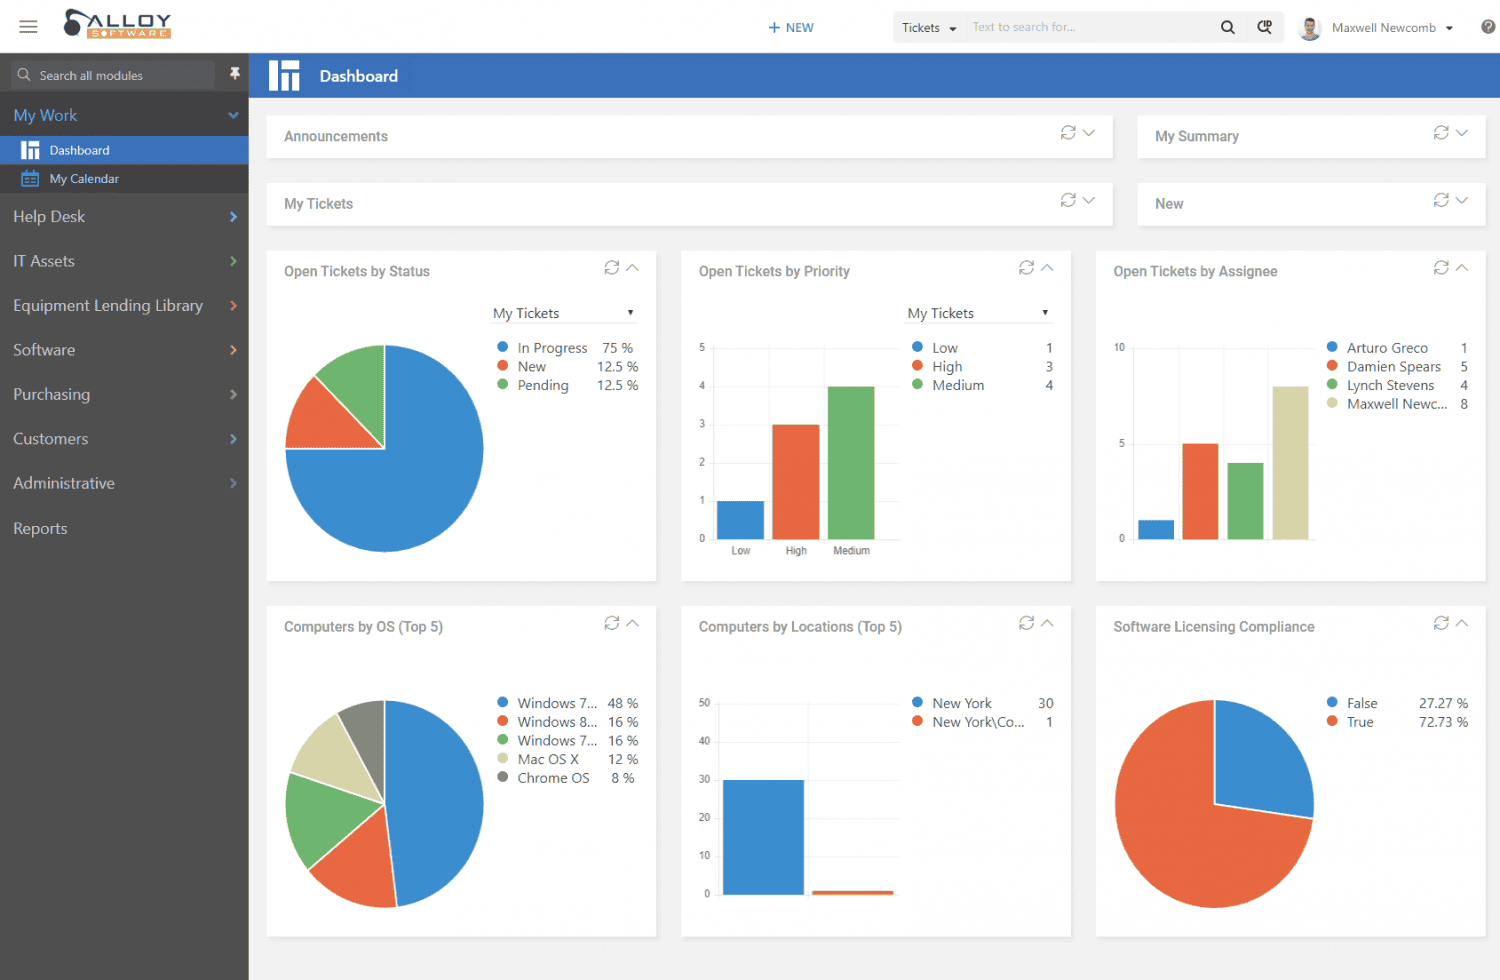Collapse the My Work sidebar section

tap(232, 115)
